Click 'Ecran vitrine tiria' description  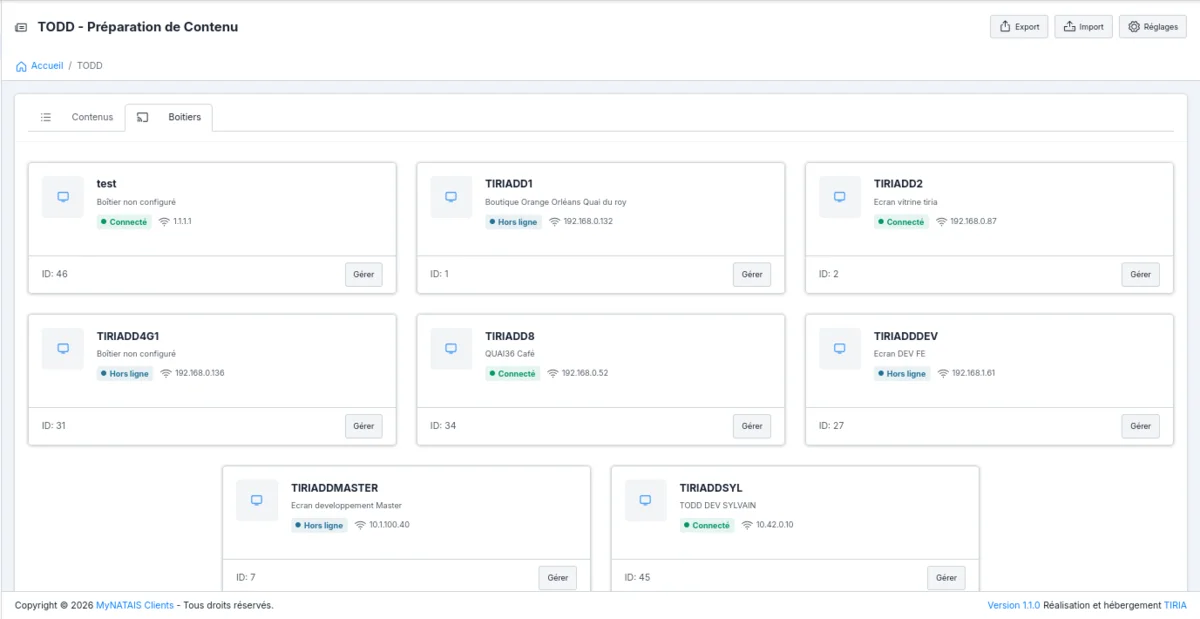coord(906,202)
